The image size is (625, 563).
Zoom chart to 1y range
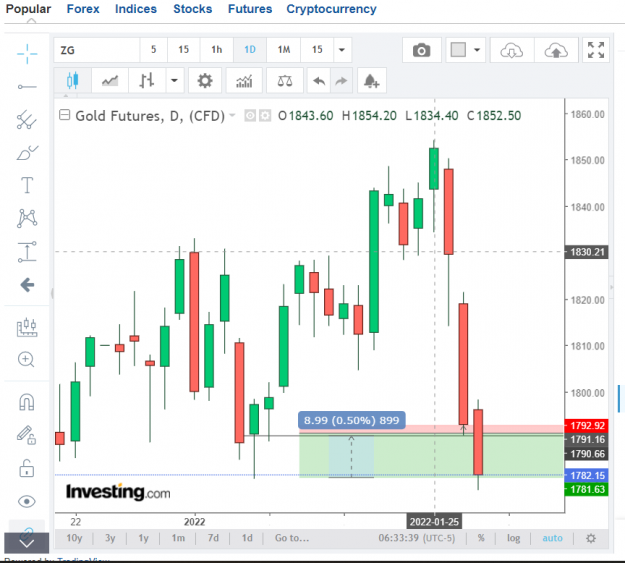[x=143, y=538]
